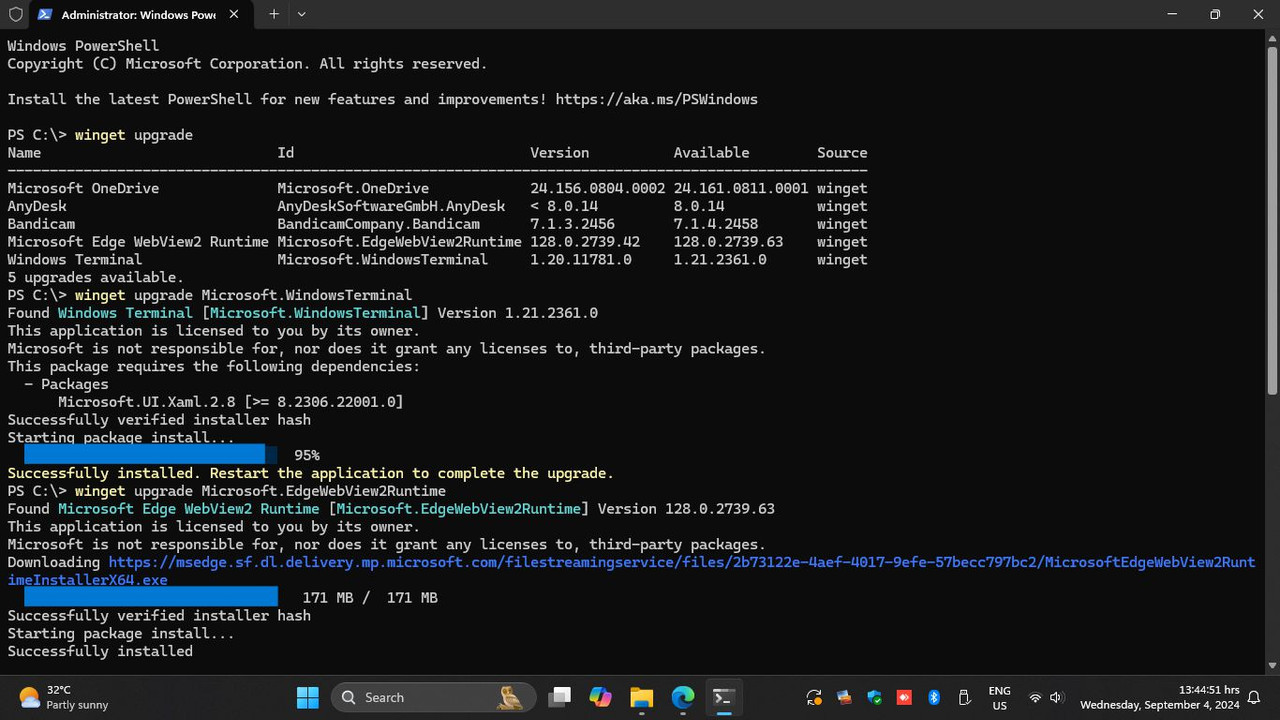Click the 'Source' column header
Image resolution: width=1280 pixels, height=720 pixels.
pos(842,153)
